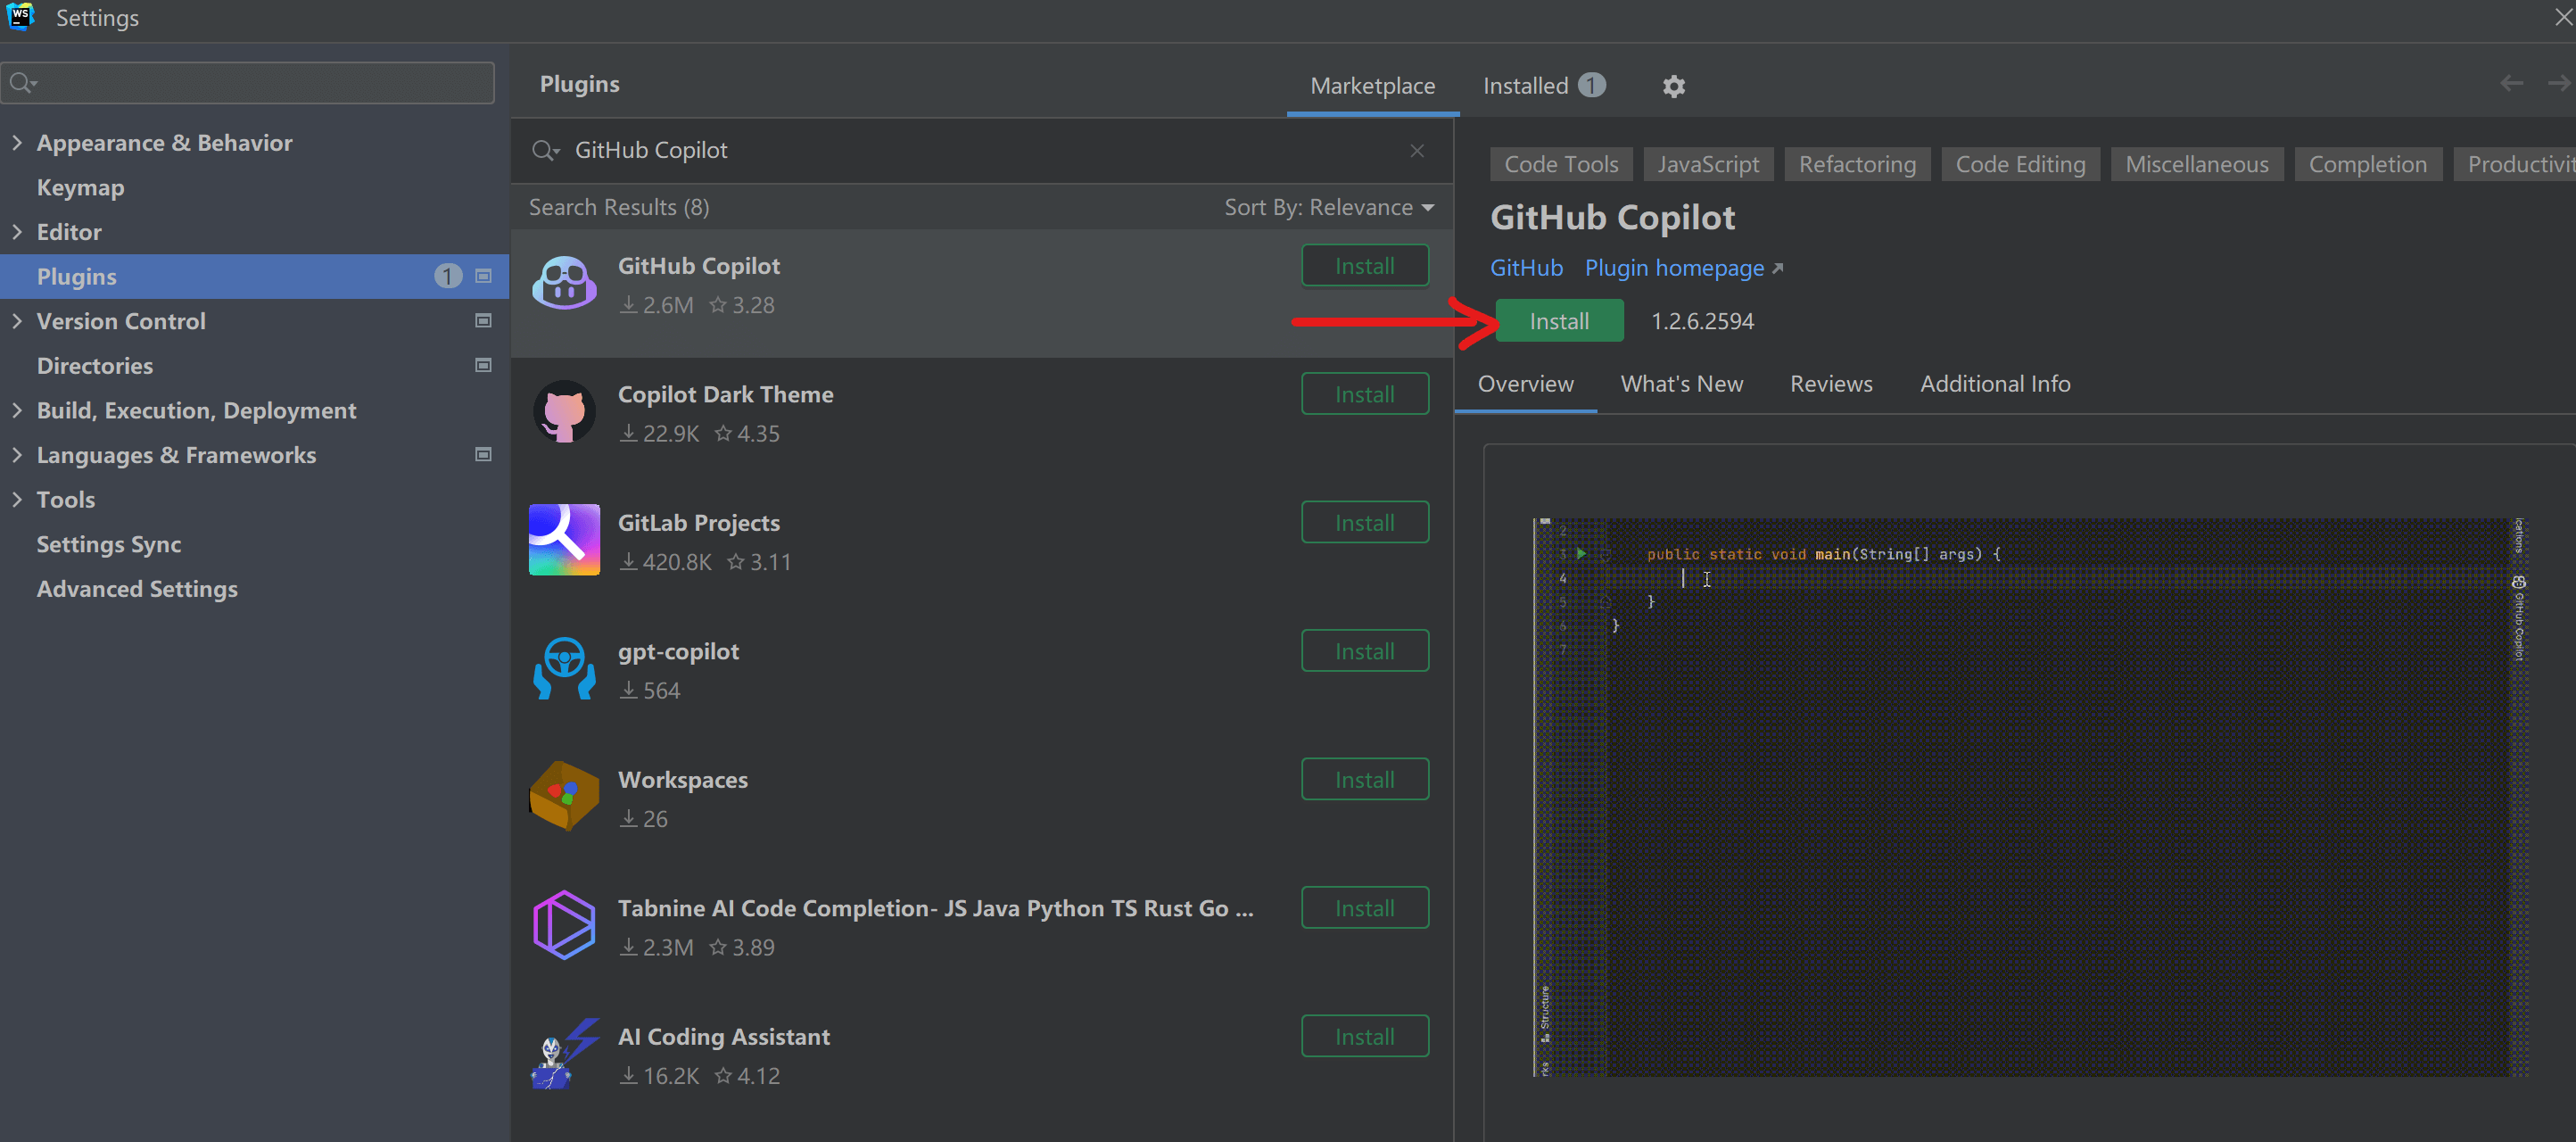Viewport: 2576px width, 1142px height.
Task: Click the AI Coding Assistant icon
Action: click(564, 1054)
